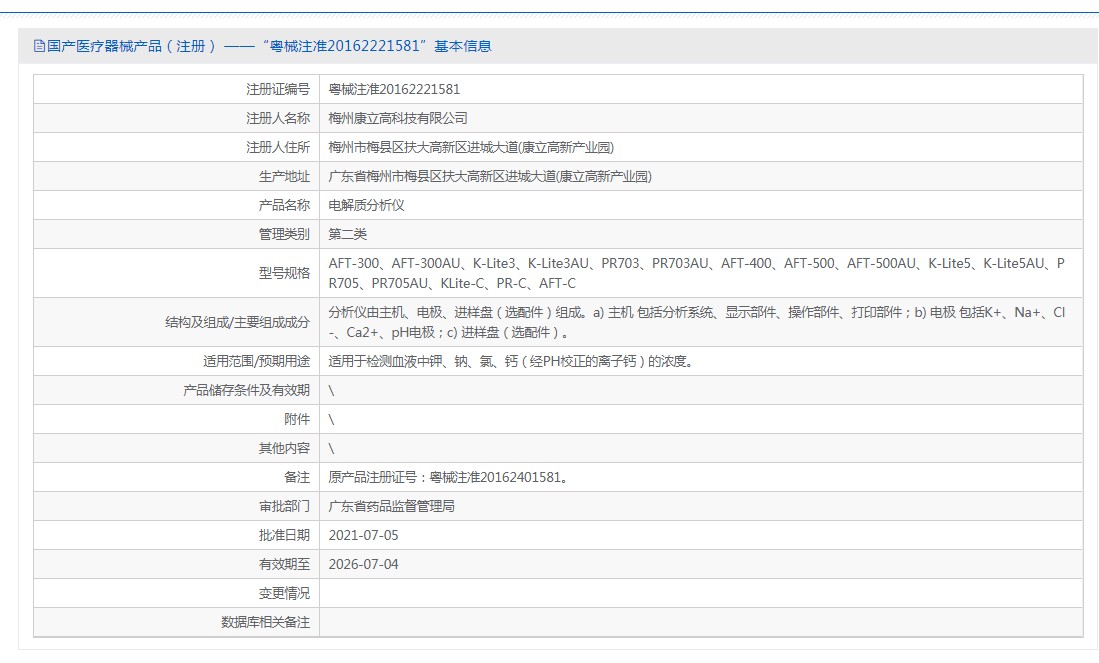The height and width of the screenshot is (663, 1099).
Task: Select registration number 粤械注准20162221581 in the table
Action: [x=394, y=90]
